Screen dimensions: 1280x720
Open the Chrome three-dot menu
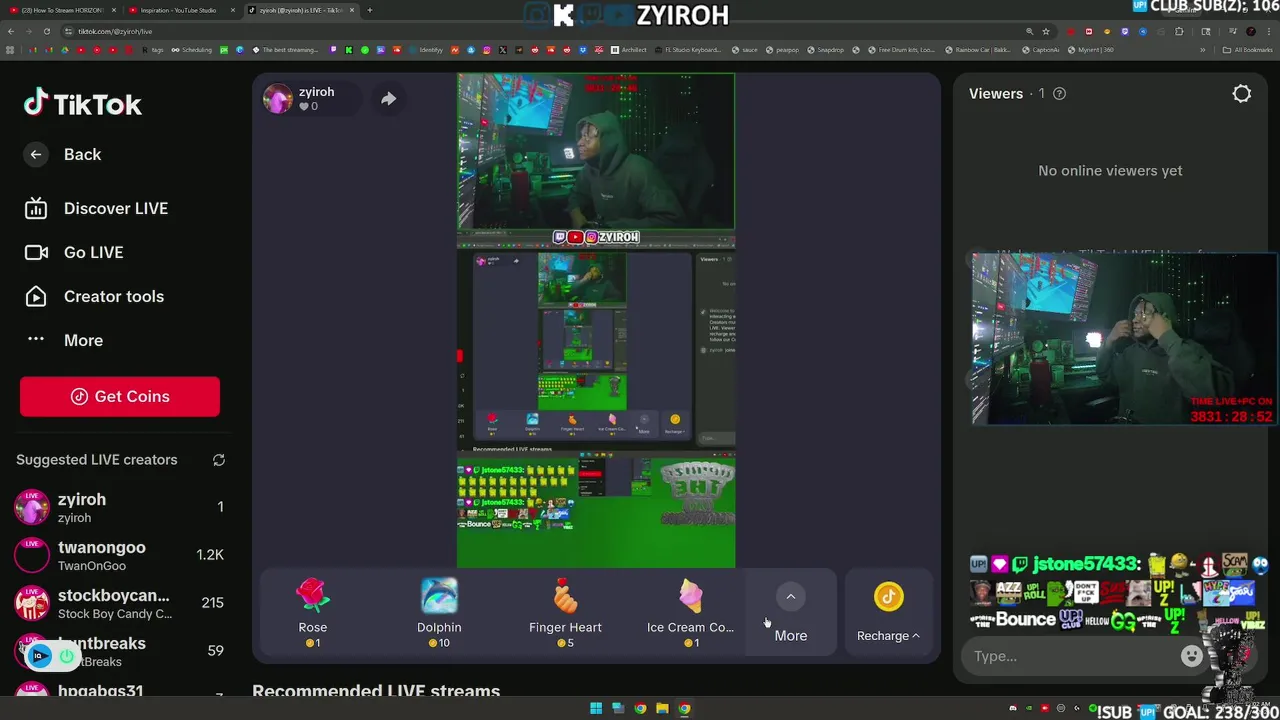click(x=1268, y=31)
